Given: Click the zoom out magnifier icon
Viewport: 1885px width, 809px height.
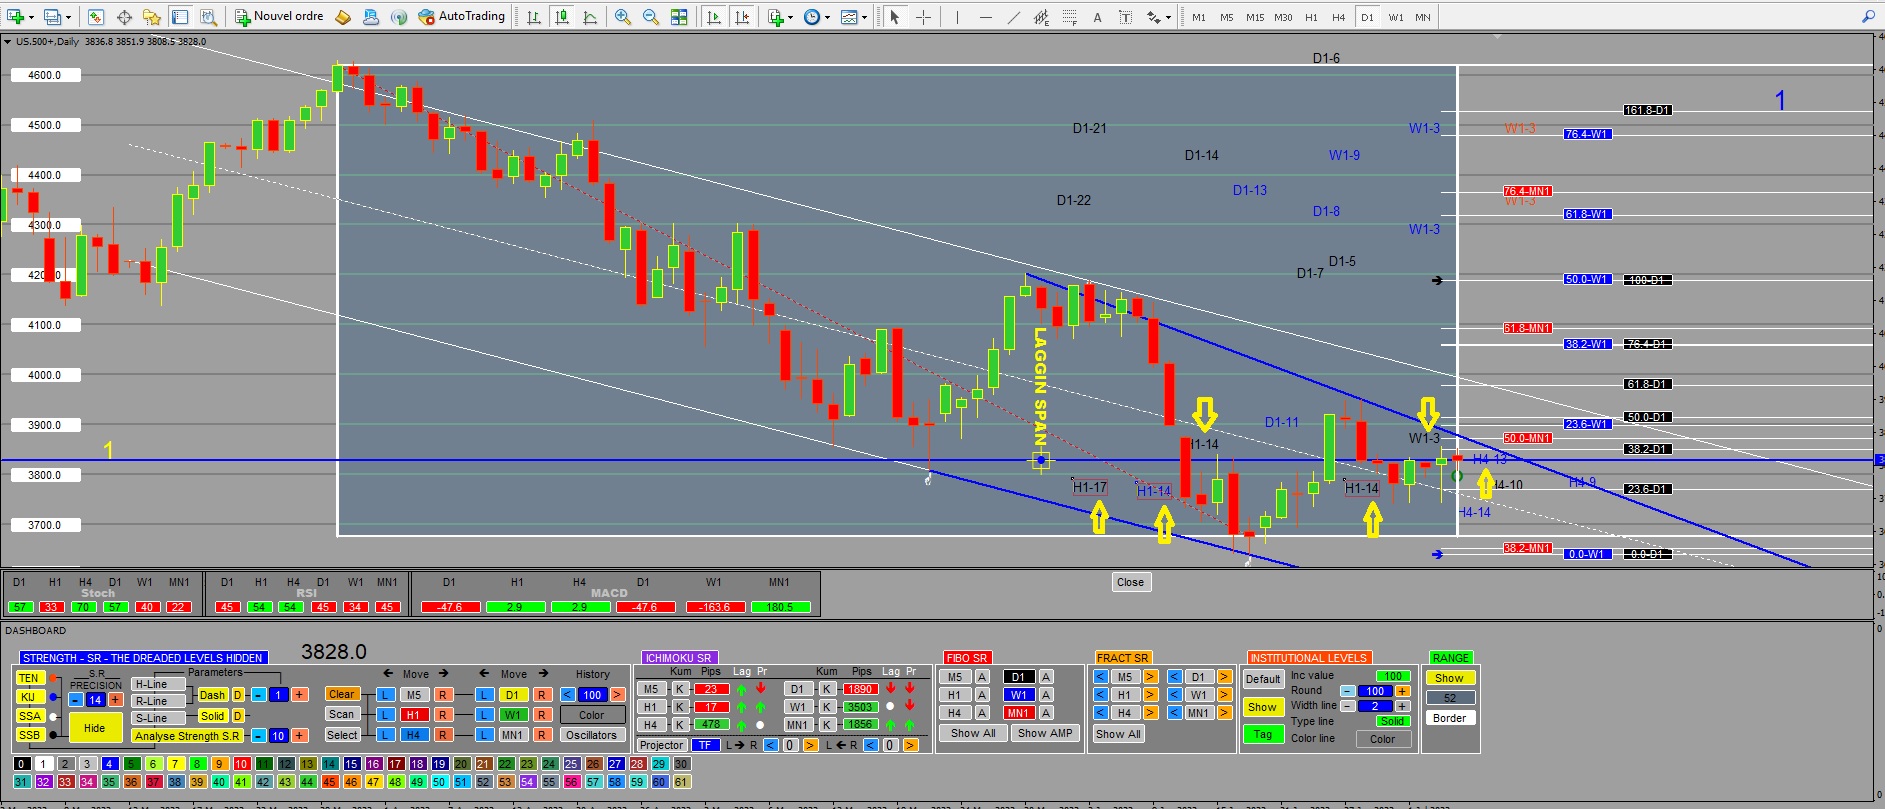Looking at the screenshot, I should click(651, 17).
